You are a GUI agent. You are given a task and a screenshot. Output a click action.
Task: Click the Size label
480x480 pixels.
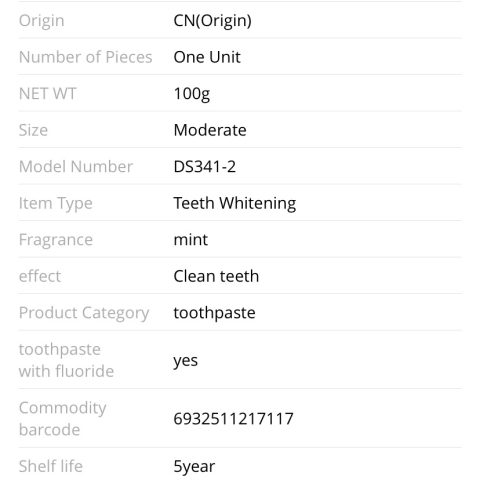(x=33, y=130)
